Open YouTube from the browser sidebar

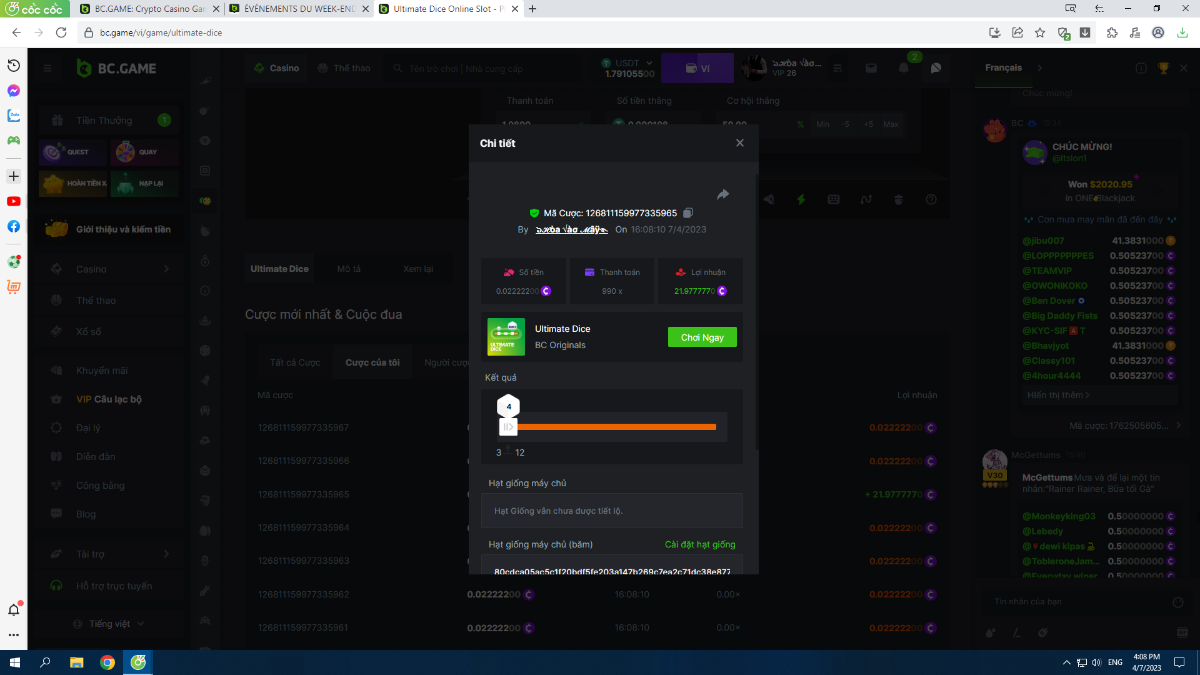[x=14, y=201]
